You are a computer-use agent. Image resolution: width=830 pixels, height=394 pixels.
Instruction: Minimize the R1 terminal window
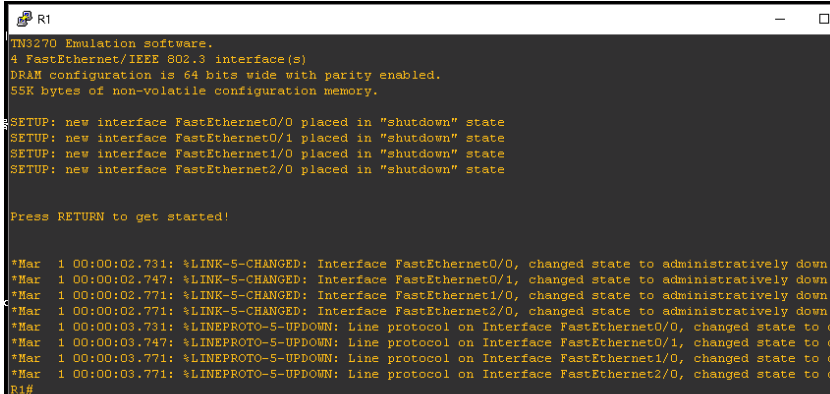[x=780, y=19]
